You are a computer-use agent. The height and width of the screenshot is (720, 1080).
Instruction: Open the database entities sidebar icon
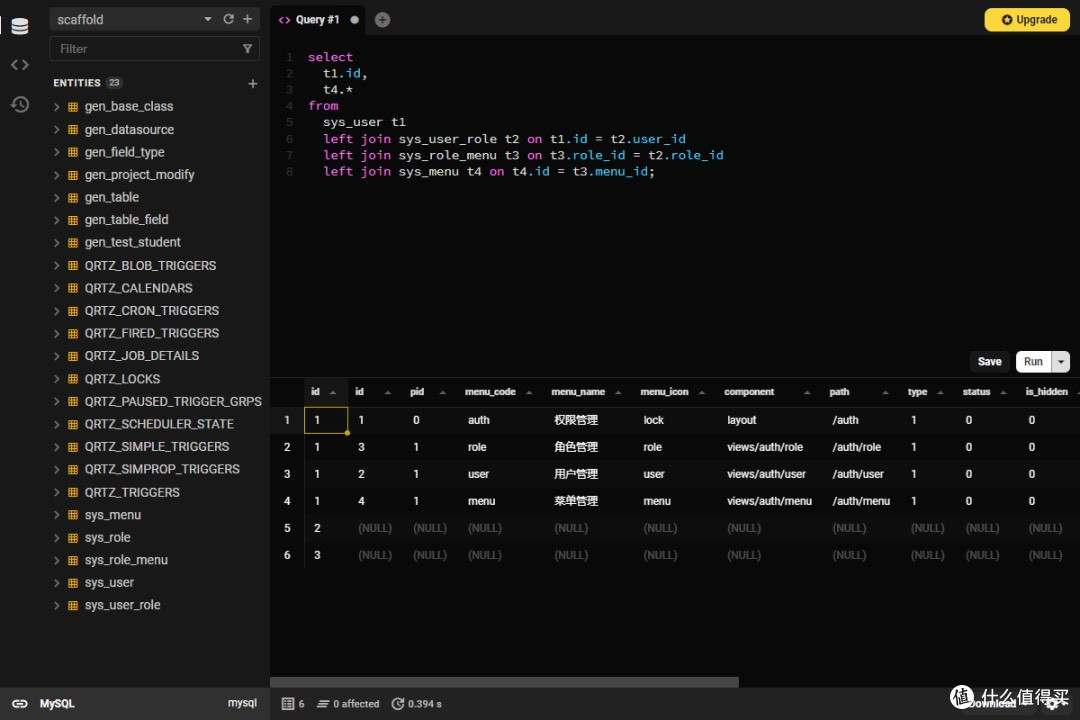19,26
